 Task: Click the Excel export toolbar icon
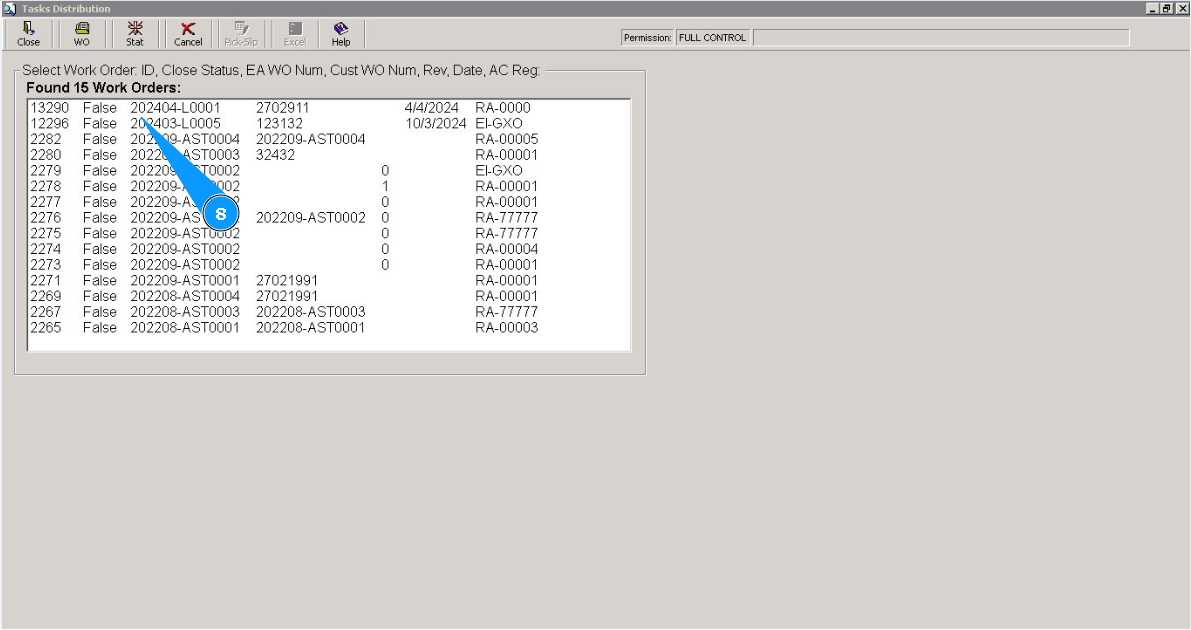click(x=295, y=34)
